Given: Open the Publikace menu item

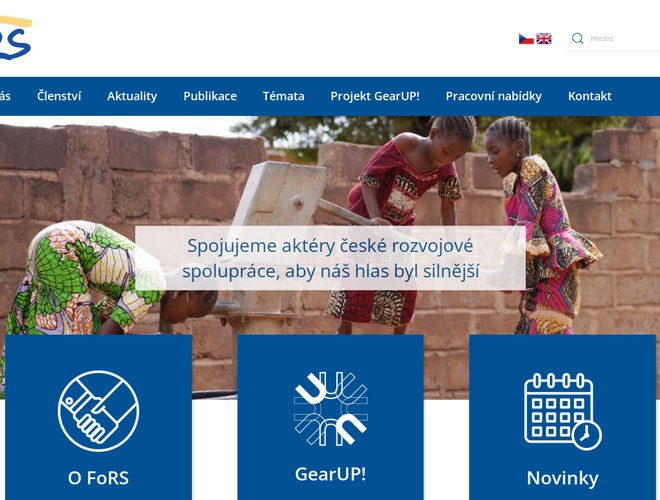Looking at the screenshot, I should (x=210, y=96).
